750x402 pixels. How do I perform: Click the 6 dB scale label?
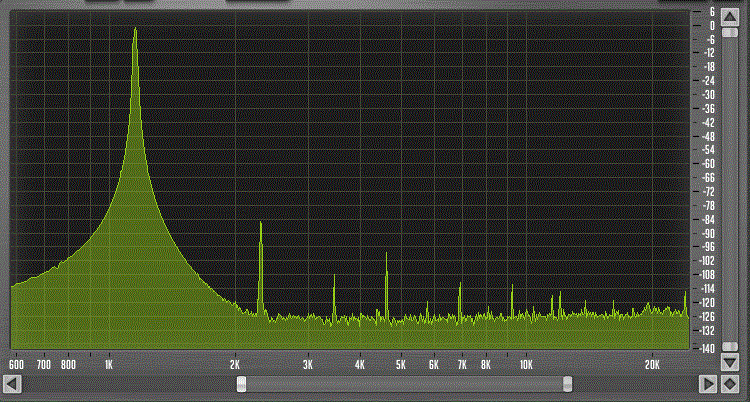[712, 11]
